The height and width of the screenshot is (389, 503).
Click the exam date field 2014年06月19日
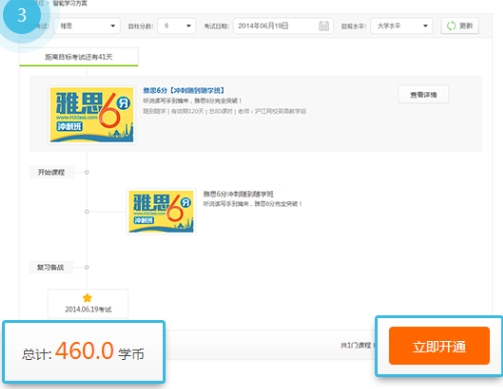(x=283, y=26)
